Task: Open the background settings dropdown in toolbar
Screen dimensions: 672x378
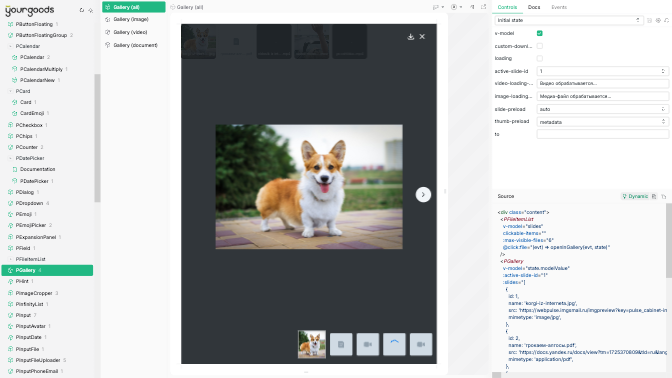Action: point(456,7)
